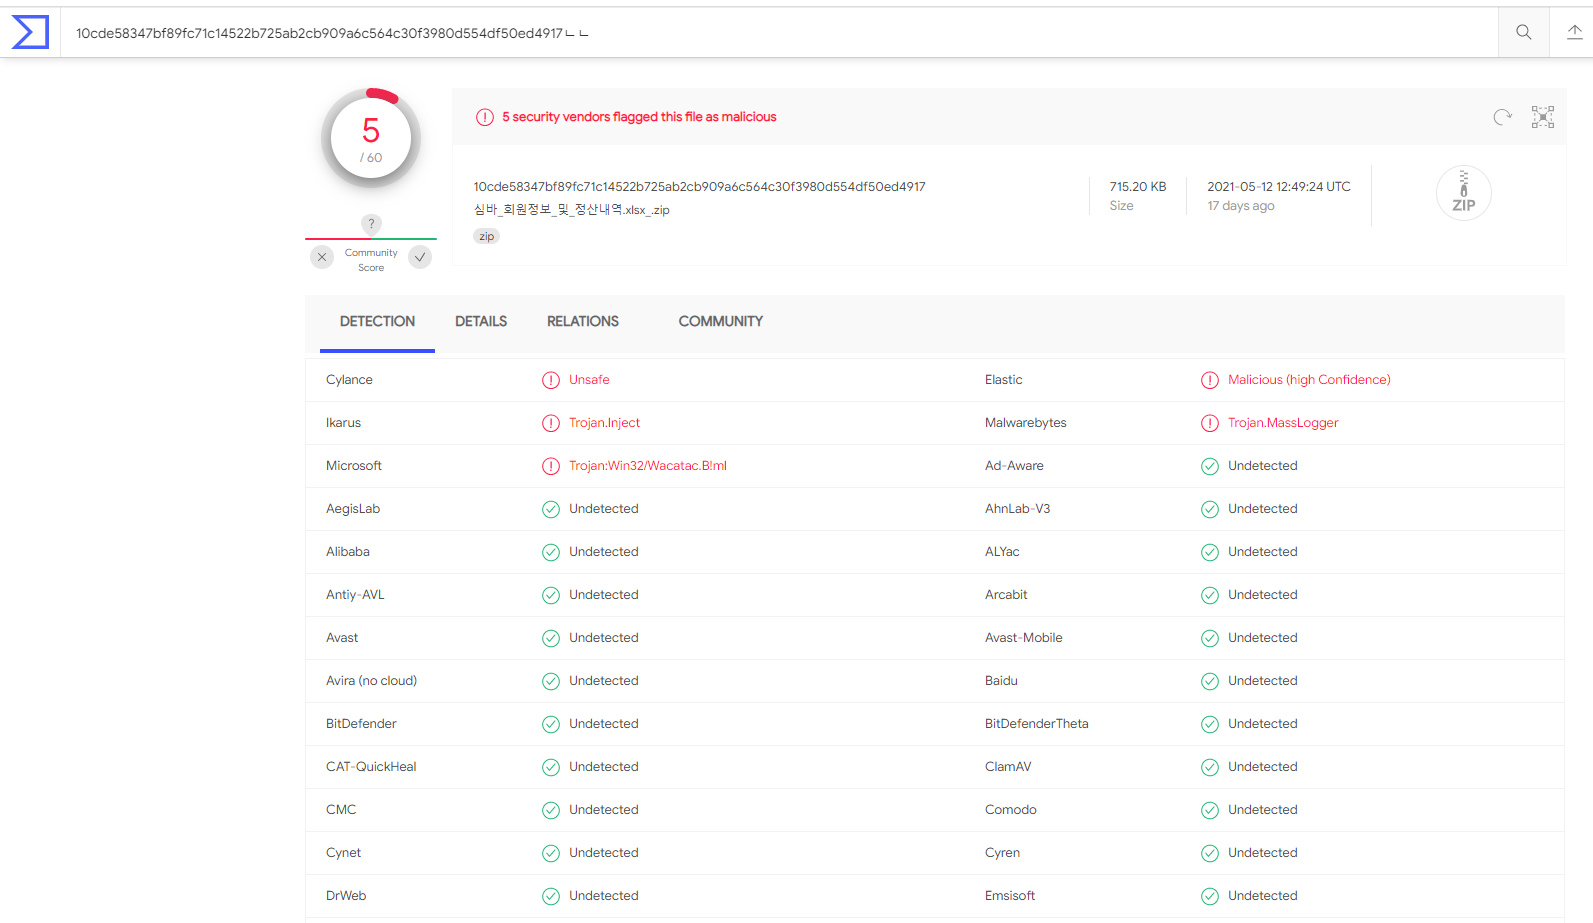Click Alibaba undetected check icon
1593x923 pixels.
click(551, 552)
